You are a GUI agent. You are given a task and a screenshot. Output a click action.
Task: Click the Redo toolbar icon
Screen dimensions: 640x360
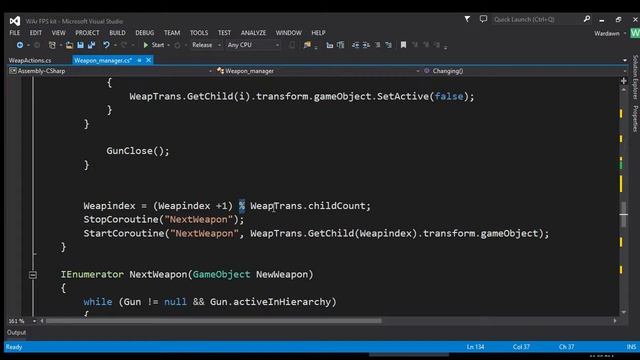(x=124, y=45)
